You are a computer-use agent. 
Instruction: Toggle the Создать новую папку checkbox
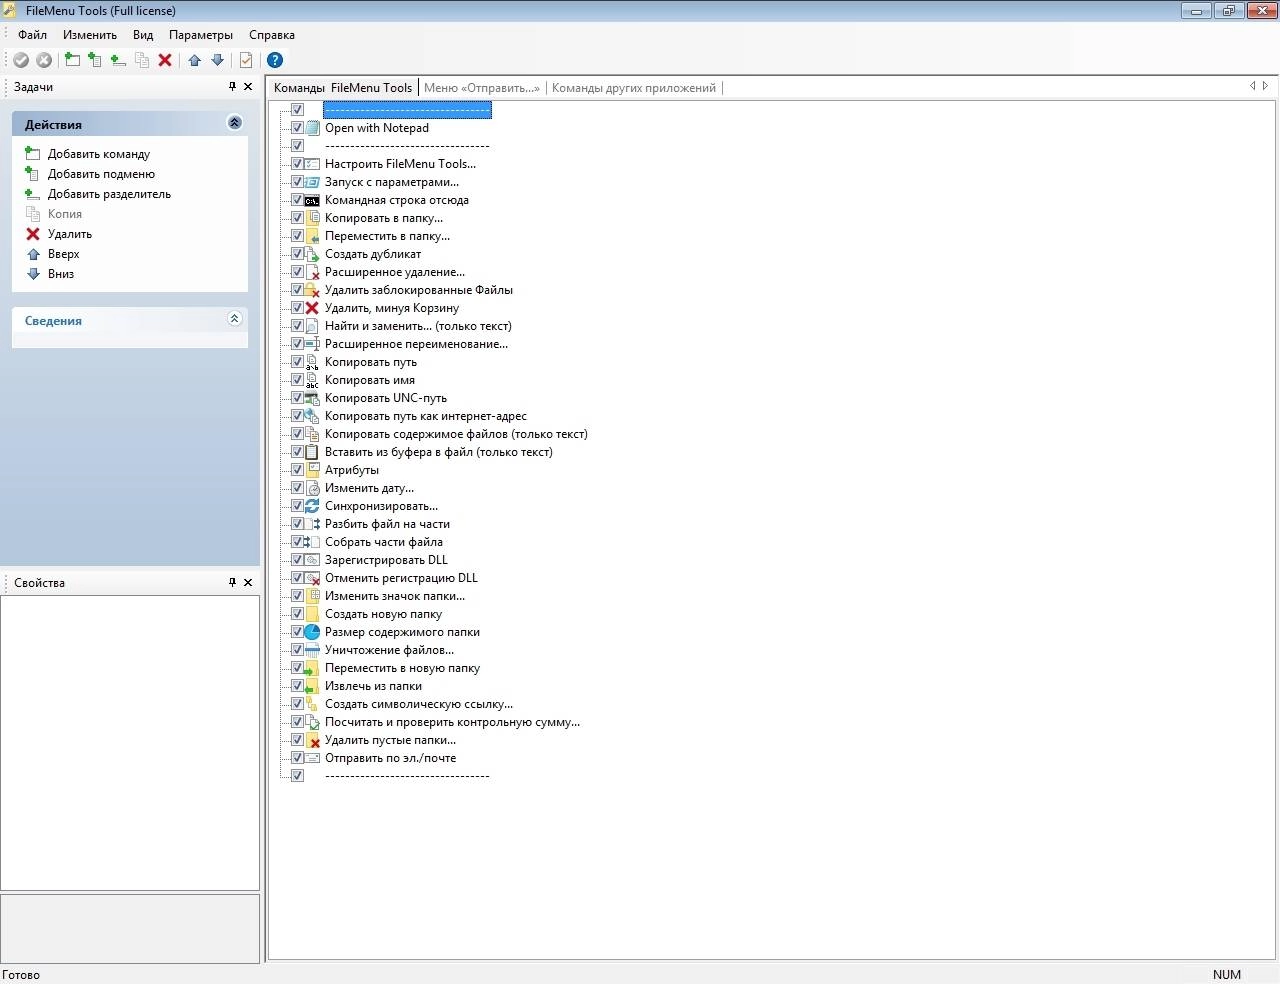click(x=297, y=614)
